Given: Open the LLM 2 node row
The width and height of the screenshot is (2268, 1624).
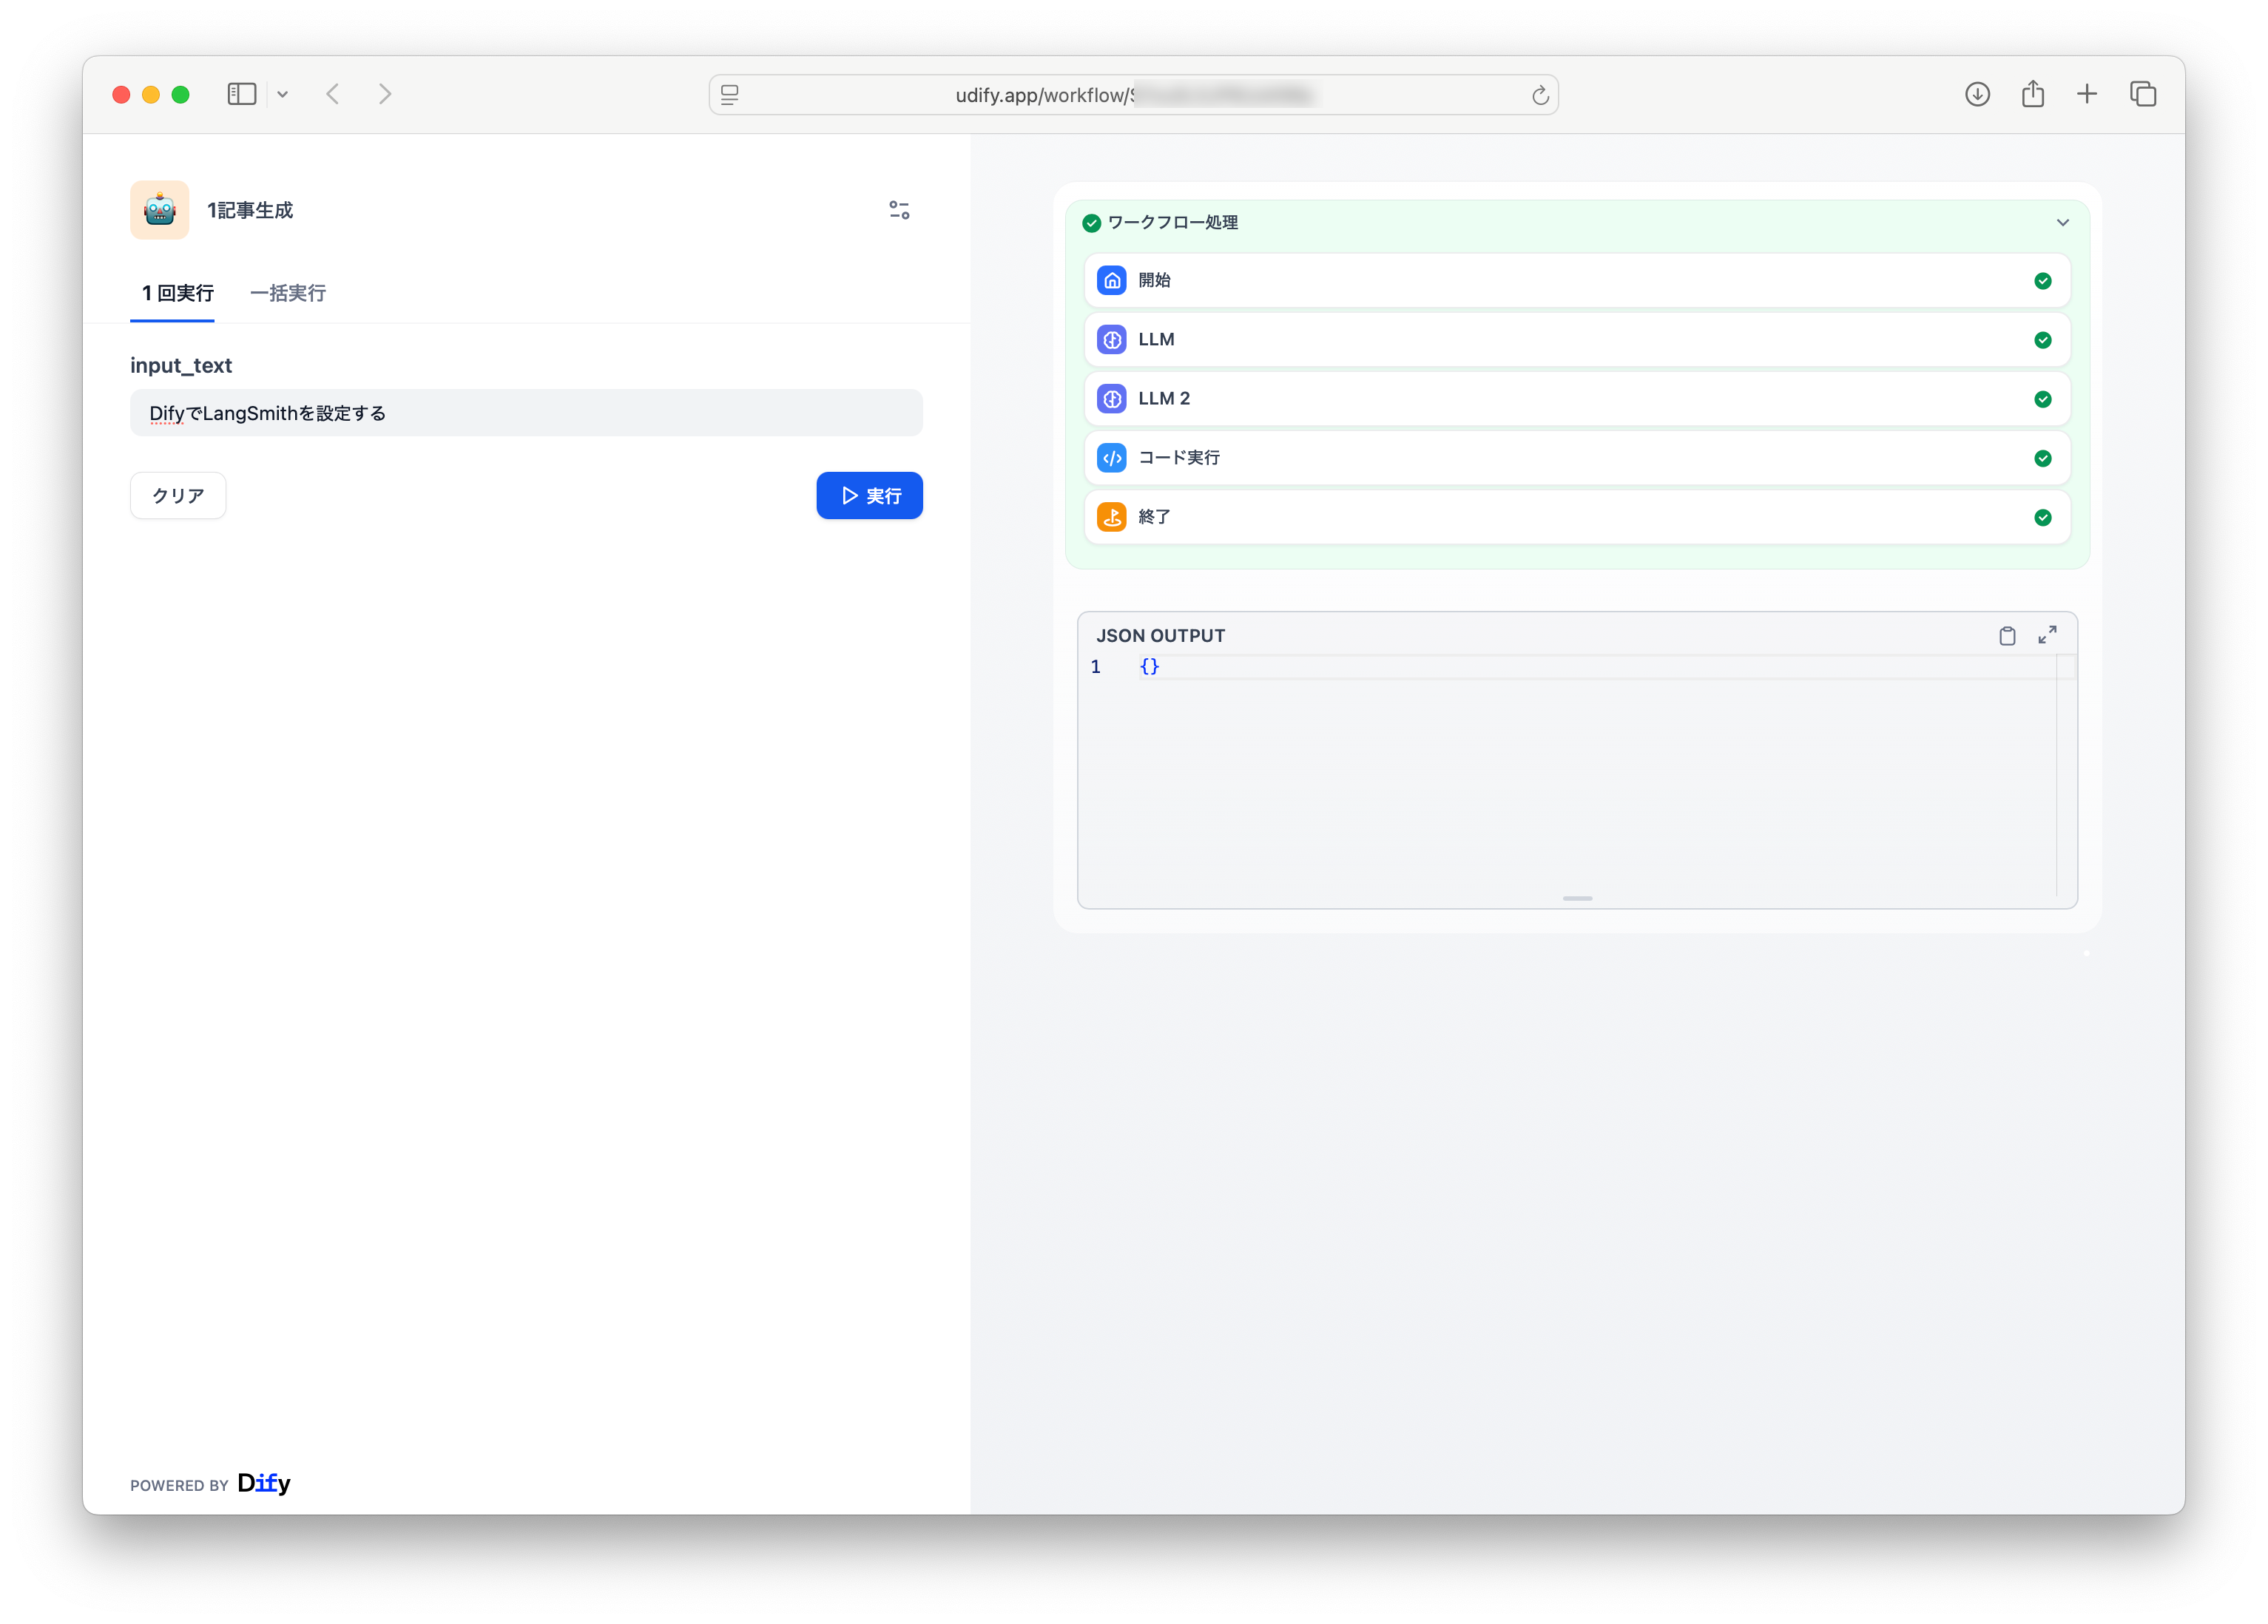Looking at the screenshot, I should [x=1576, y=399].
